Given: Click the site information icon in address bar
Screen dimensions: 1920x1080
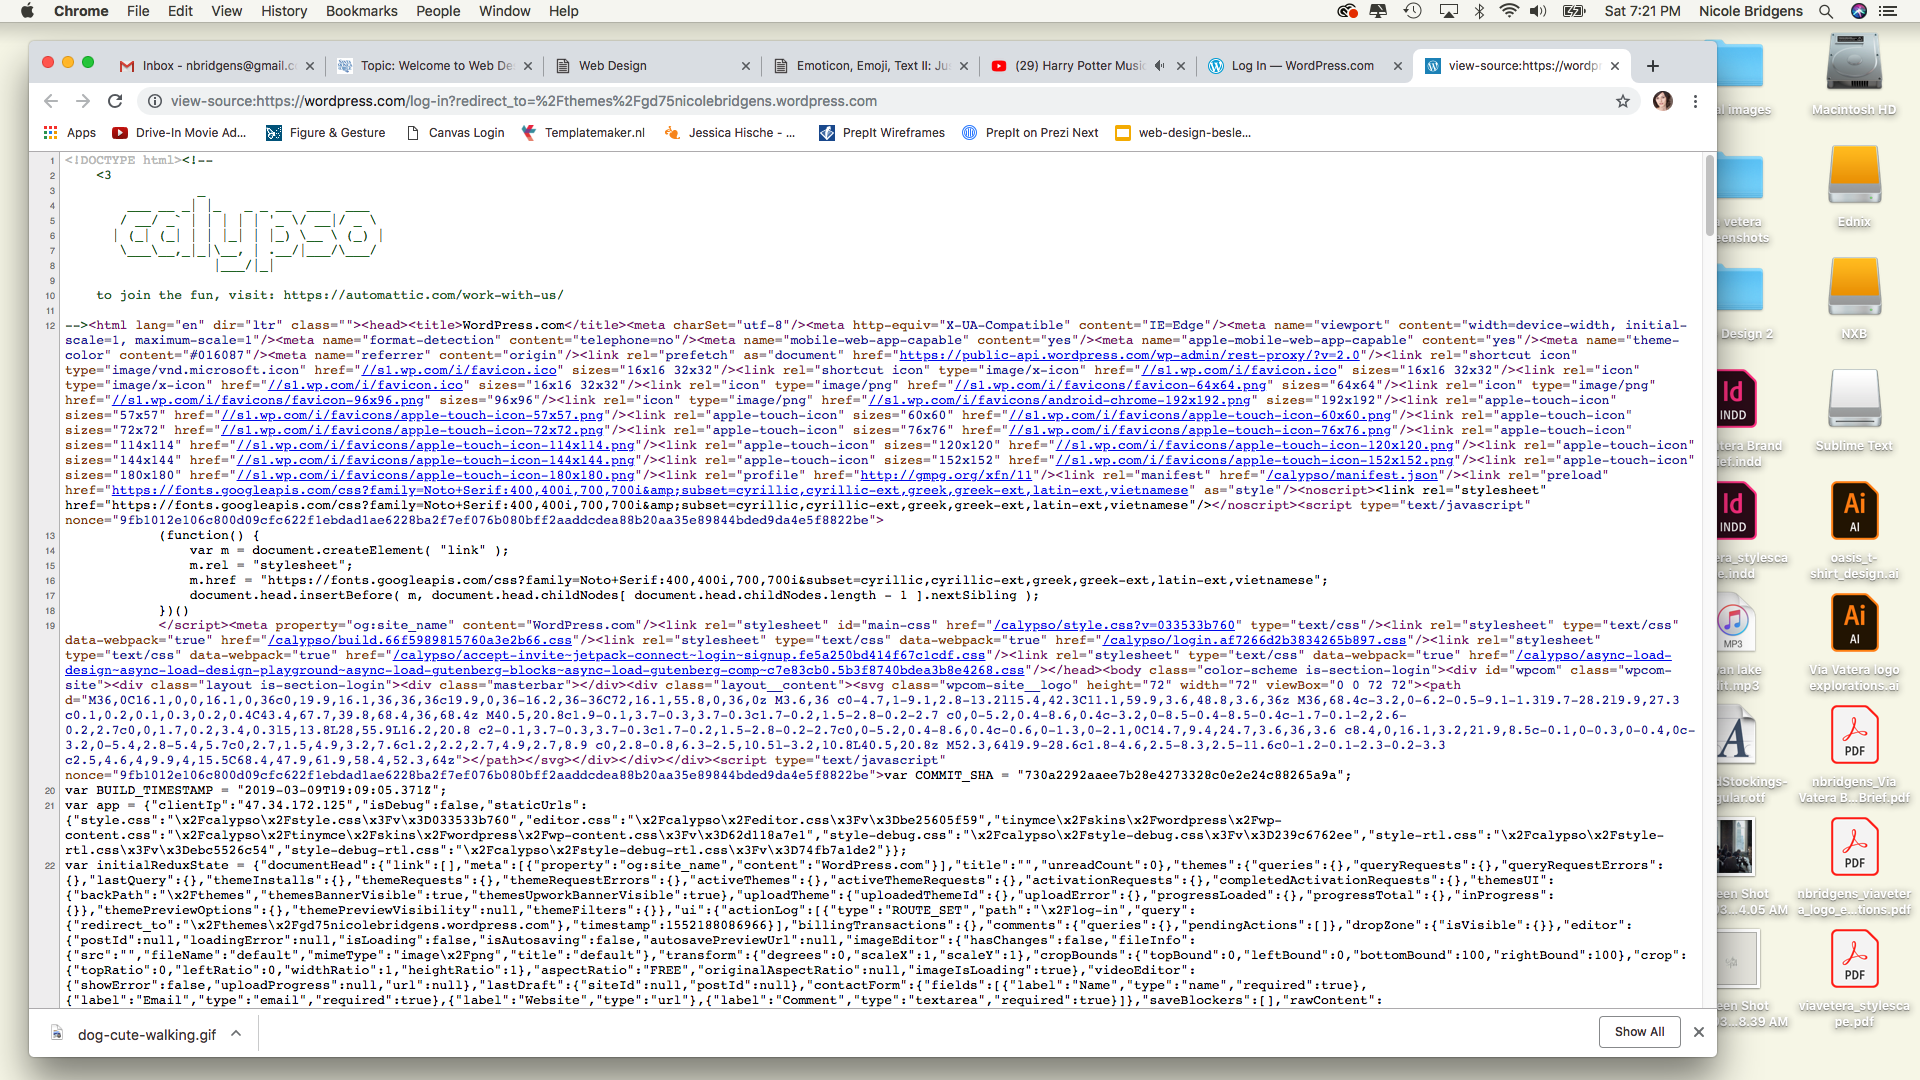Looking at the screenshot, I should coord(155,101).
